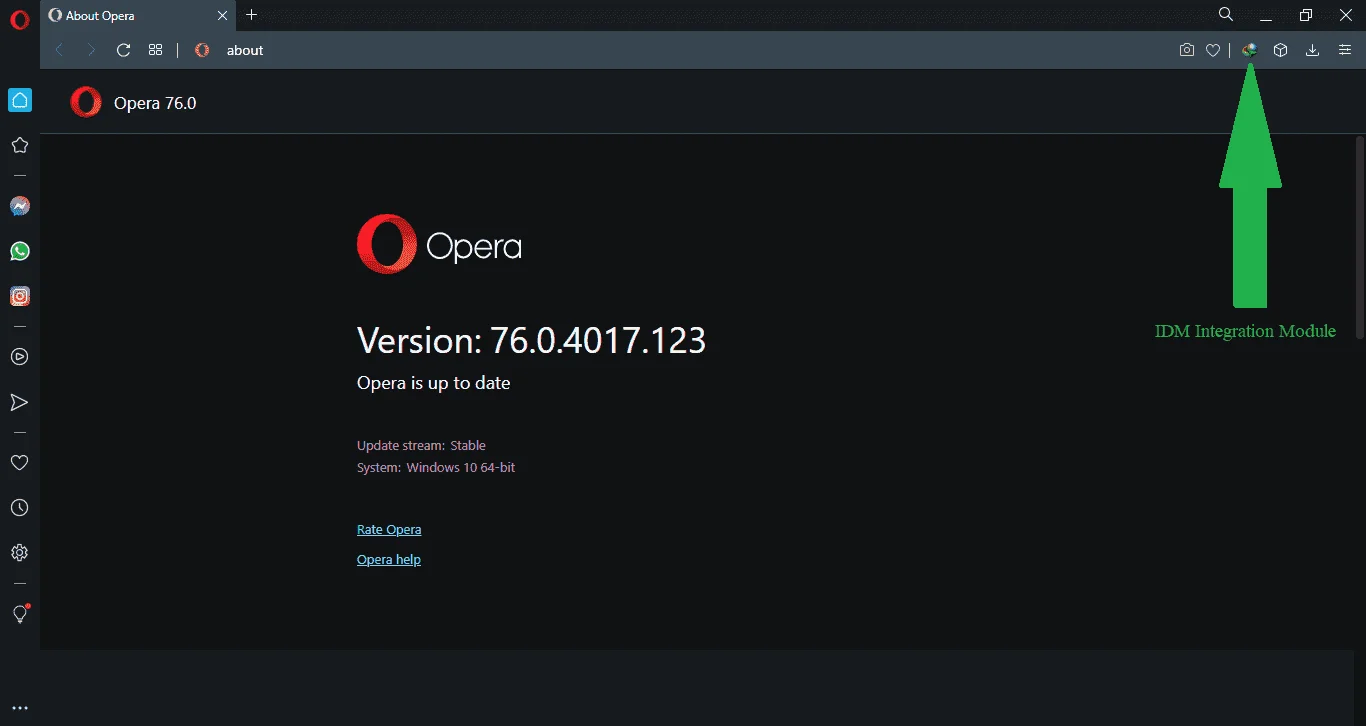Click the Opera is up to date text

tap(434, 383)
